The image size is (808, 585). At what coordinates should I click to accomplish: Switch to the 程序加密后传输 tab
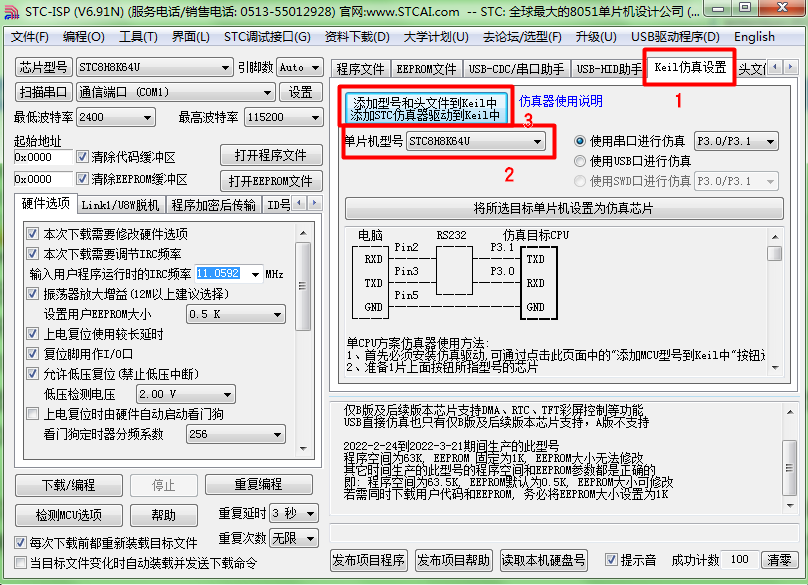click(213, 205)
